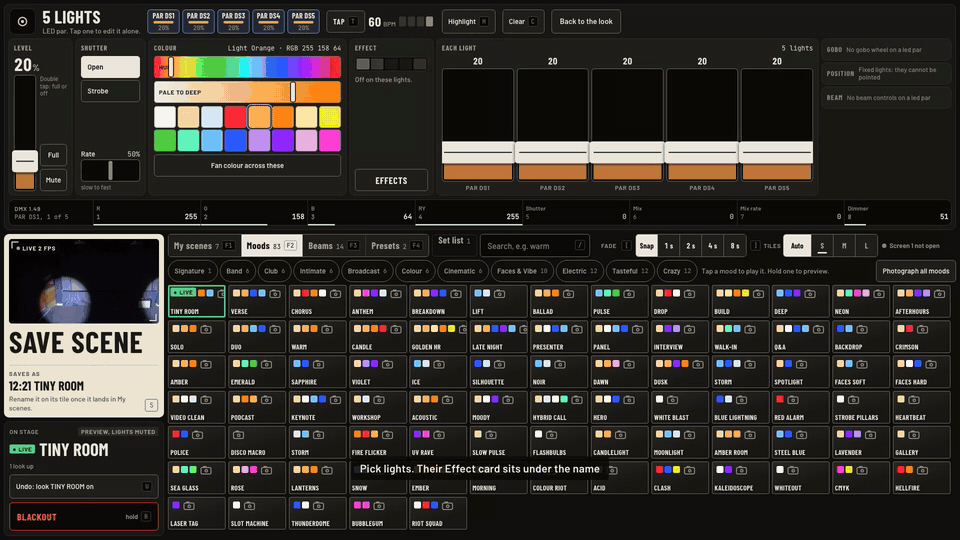Viewport: 960px width, 540px height.
Task: Switch to the Presets tab
Action: coord(396,246)
